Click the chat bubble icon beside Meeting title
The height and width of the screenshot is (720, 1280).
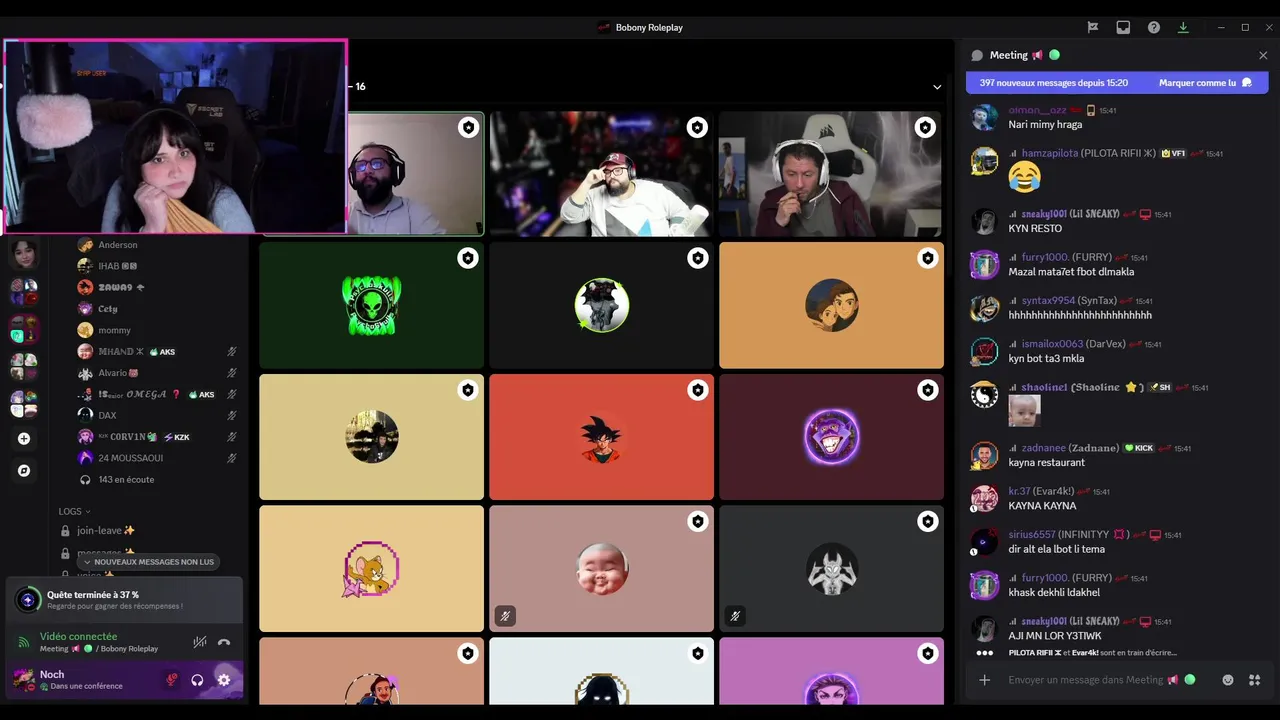977,55
